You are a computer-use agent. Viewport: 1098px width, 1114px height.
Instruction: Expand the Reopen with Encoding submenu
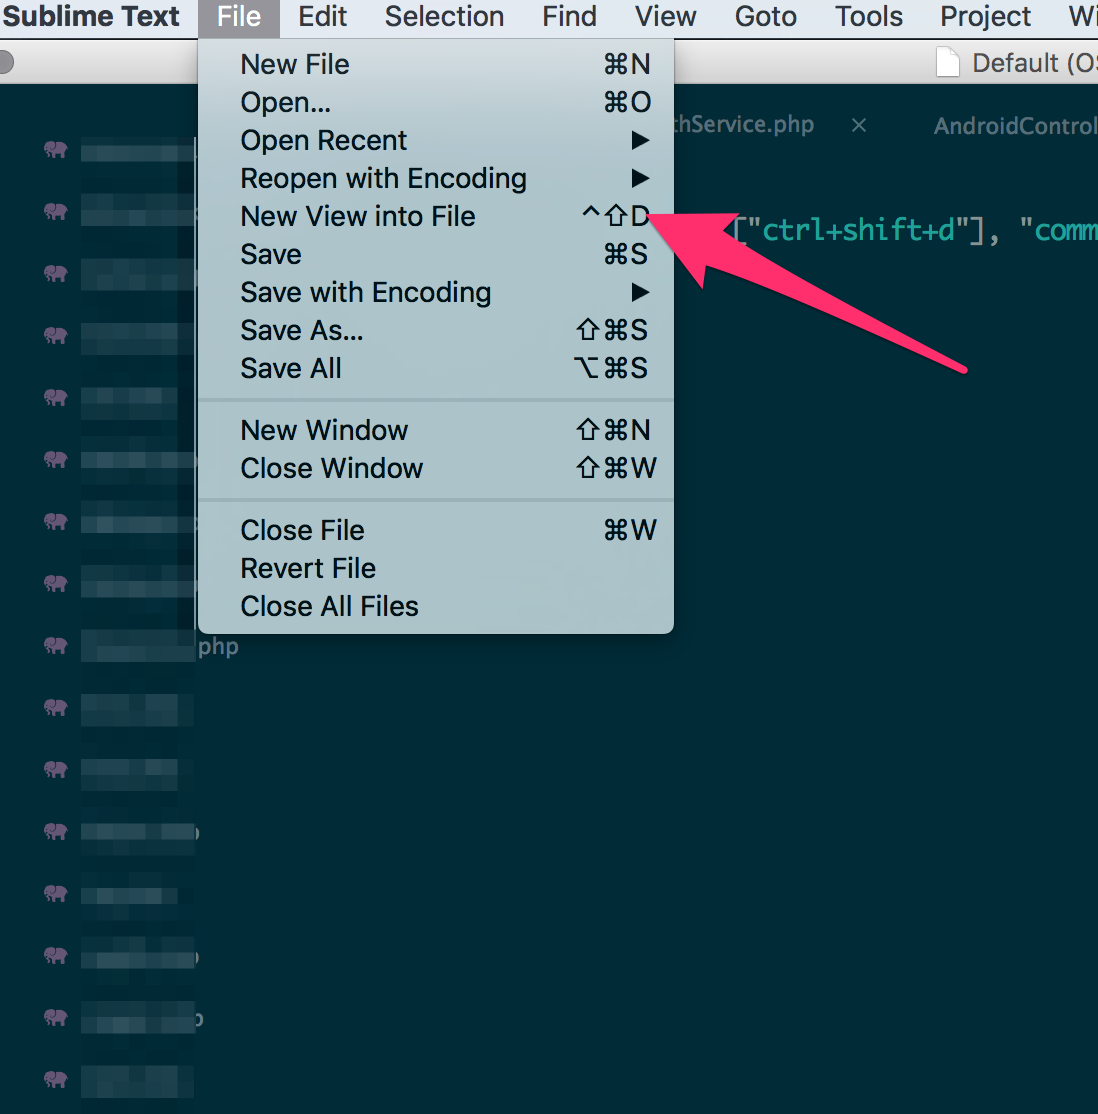tap(436, 178)
